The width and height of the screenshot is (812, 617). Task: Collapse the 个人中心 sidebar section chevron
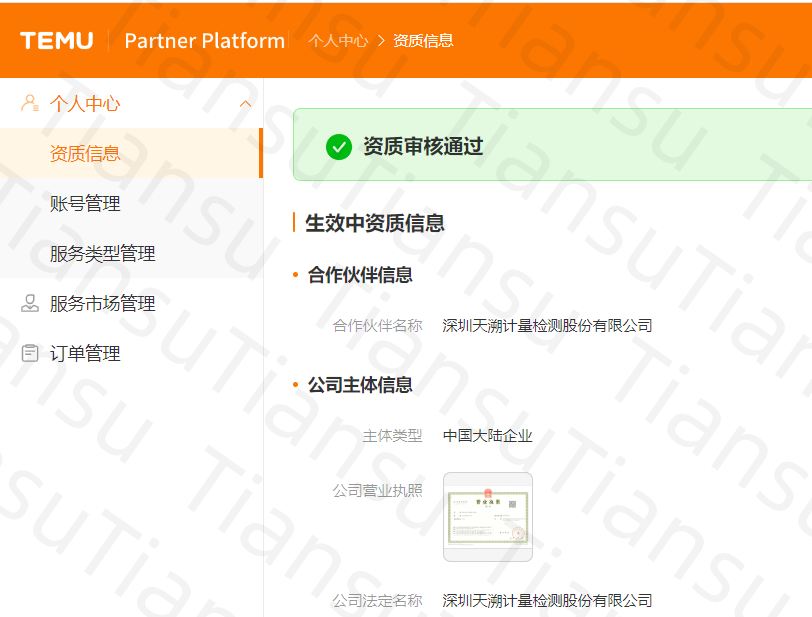point(246,104)
